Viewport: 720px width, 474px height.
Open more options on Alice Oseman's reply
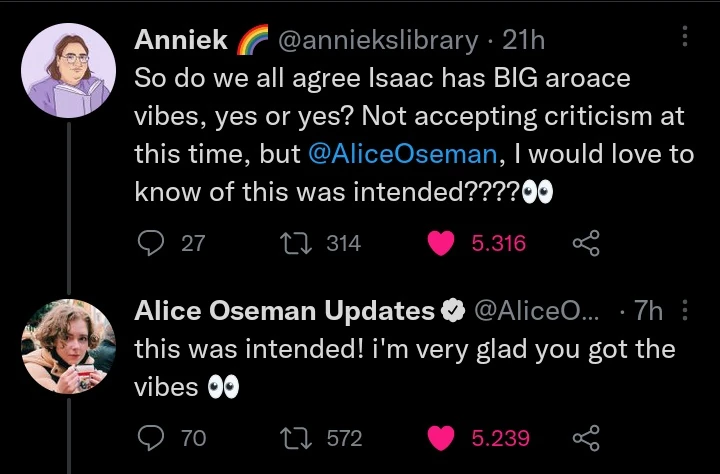685,311
